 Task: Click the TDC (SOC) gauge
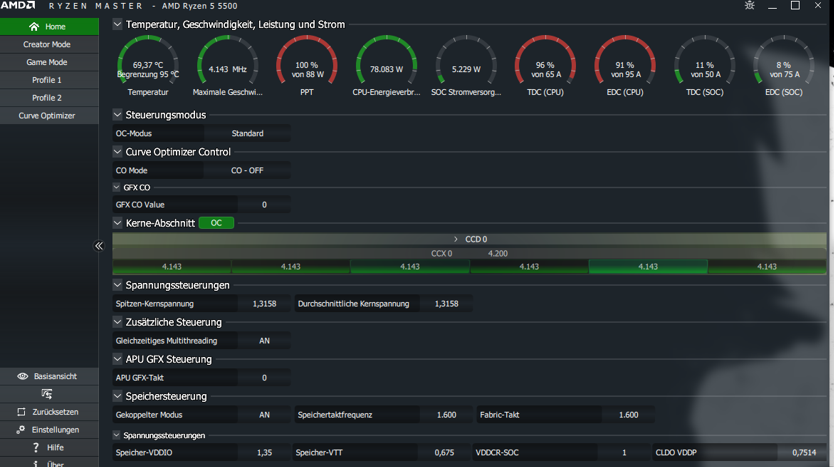click(705, 66)
